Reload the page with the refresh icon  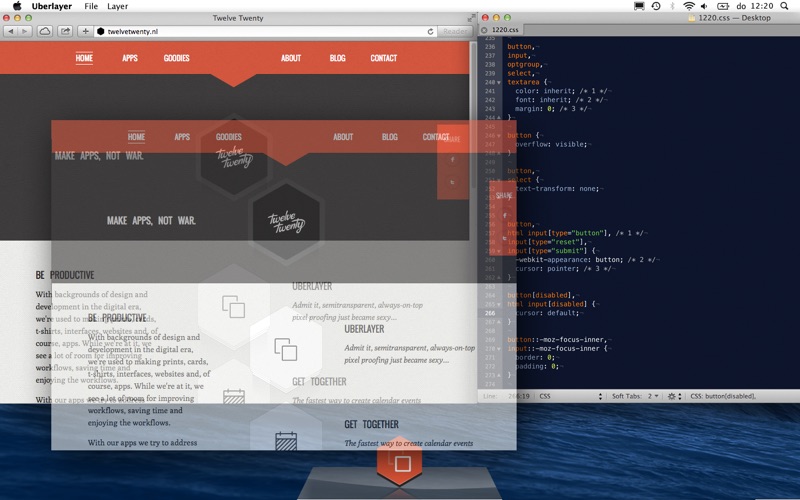tap(430, 31)
